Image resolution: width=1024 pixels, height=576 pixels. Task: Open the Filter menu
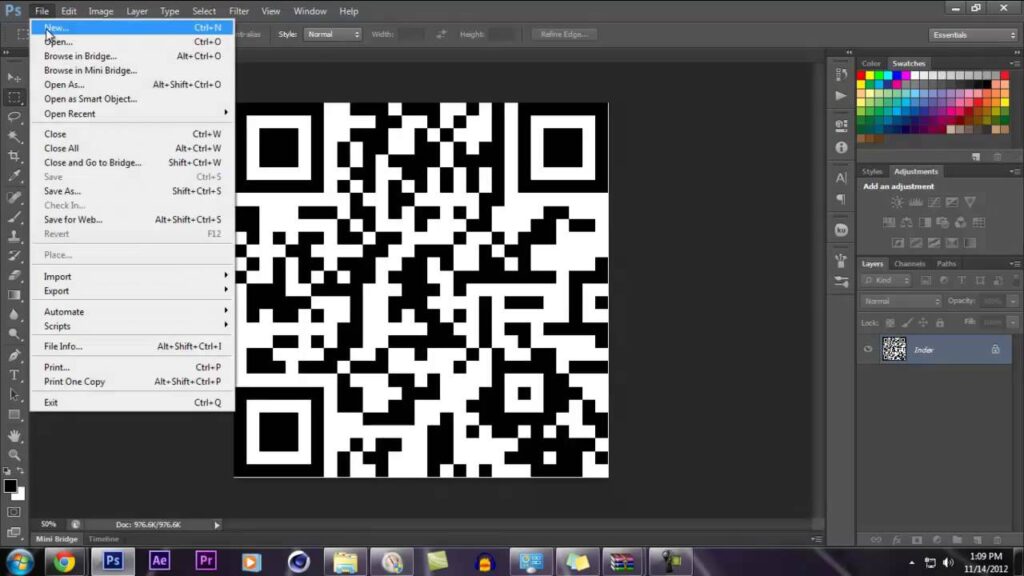(x=238, y=11)
